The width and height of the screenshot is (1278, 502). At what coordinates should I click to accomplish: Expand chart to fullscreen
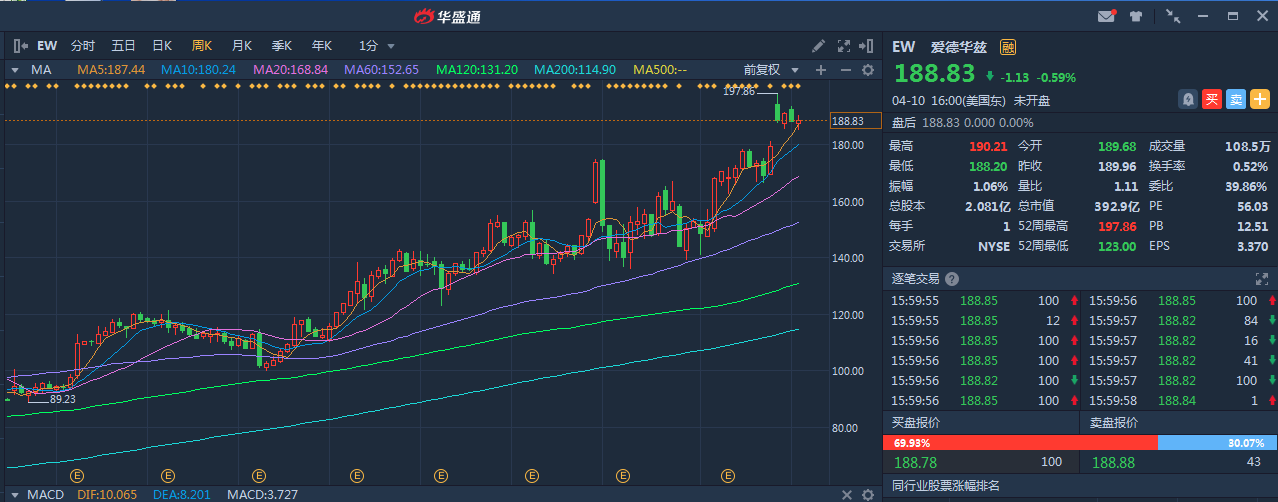coord(843,46)
